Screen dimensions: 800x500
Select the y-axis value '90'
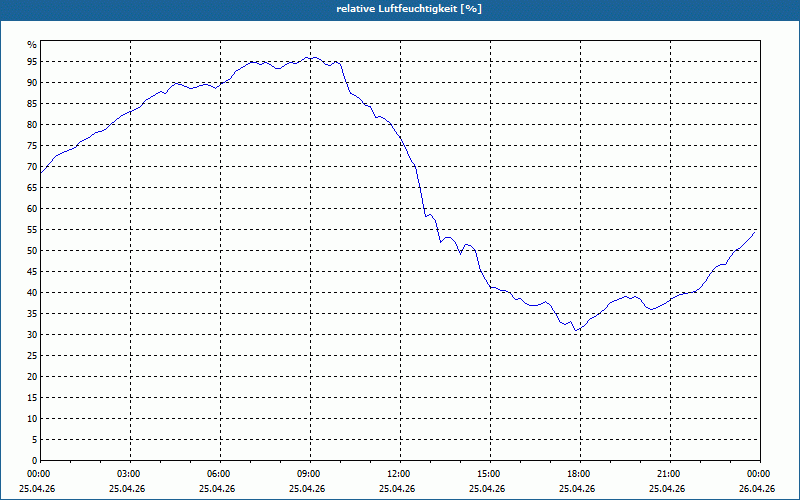32,83
